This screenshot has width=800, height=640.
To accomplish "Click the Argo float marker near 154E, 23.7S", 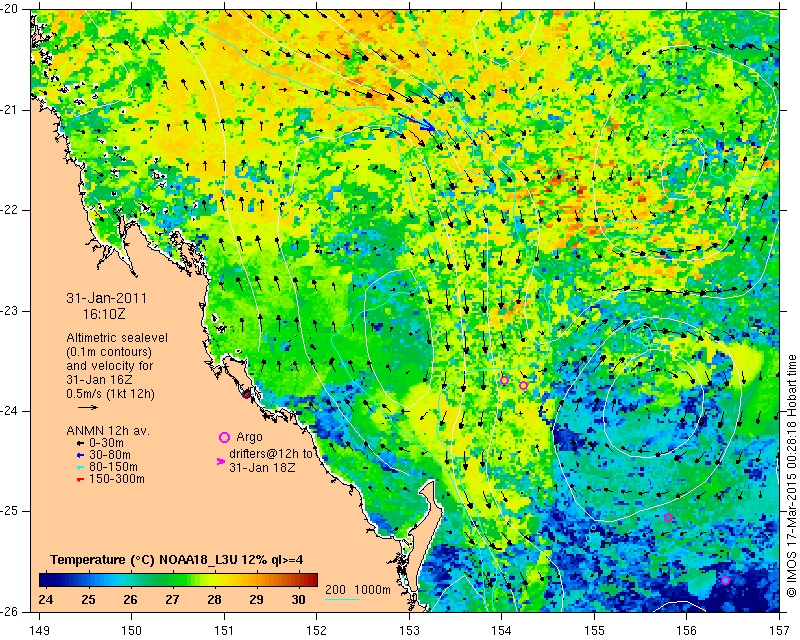I will 504,380.
